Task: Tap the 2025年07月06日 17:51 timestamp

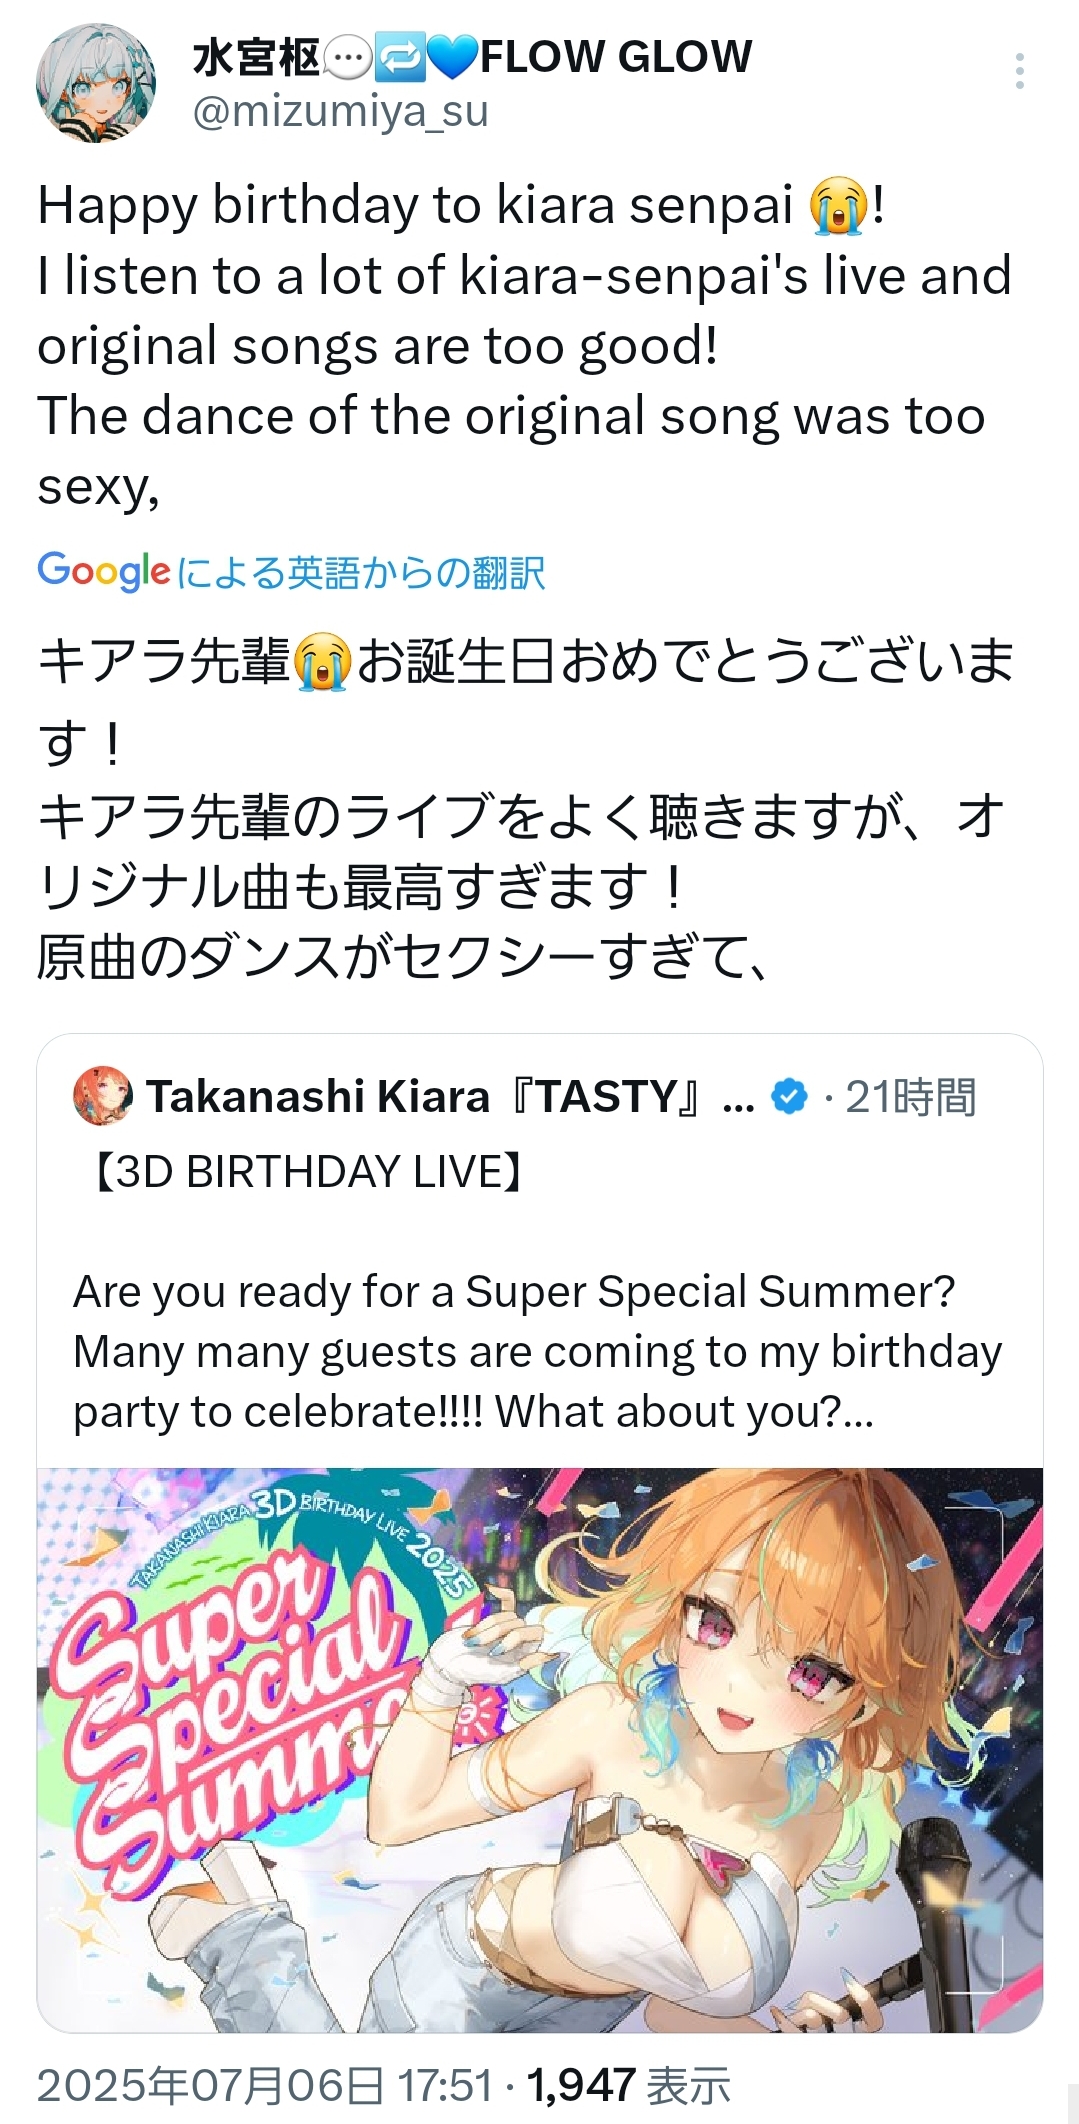Action: coord(265,2086)
